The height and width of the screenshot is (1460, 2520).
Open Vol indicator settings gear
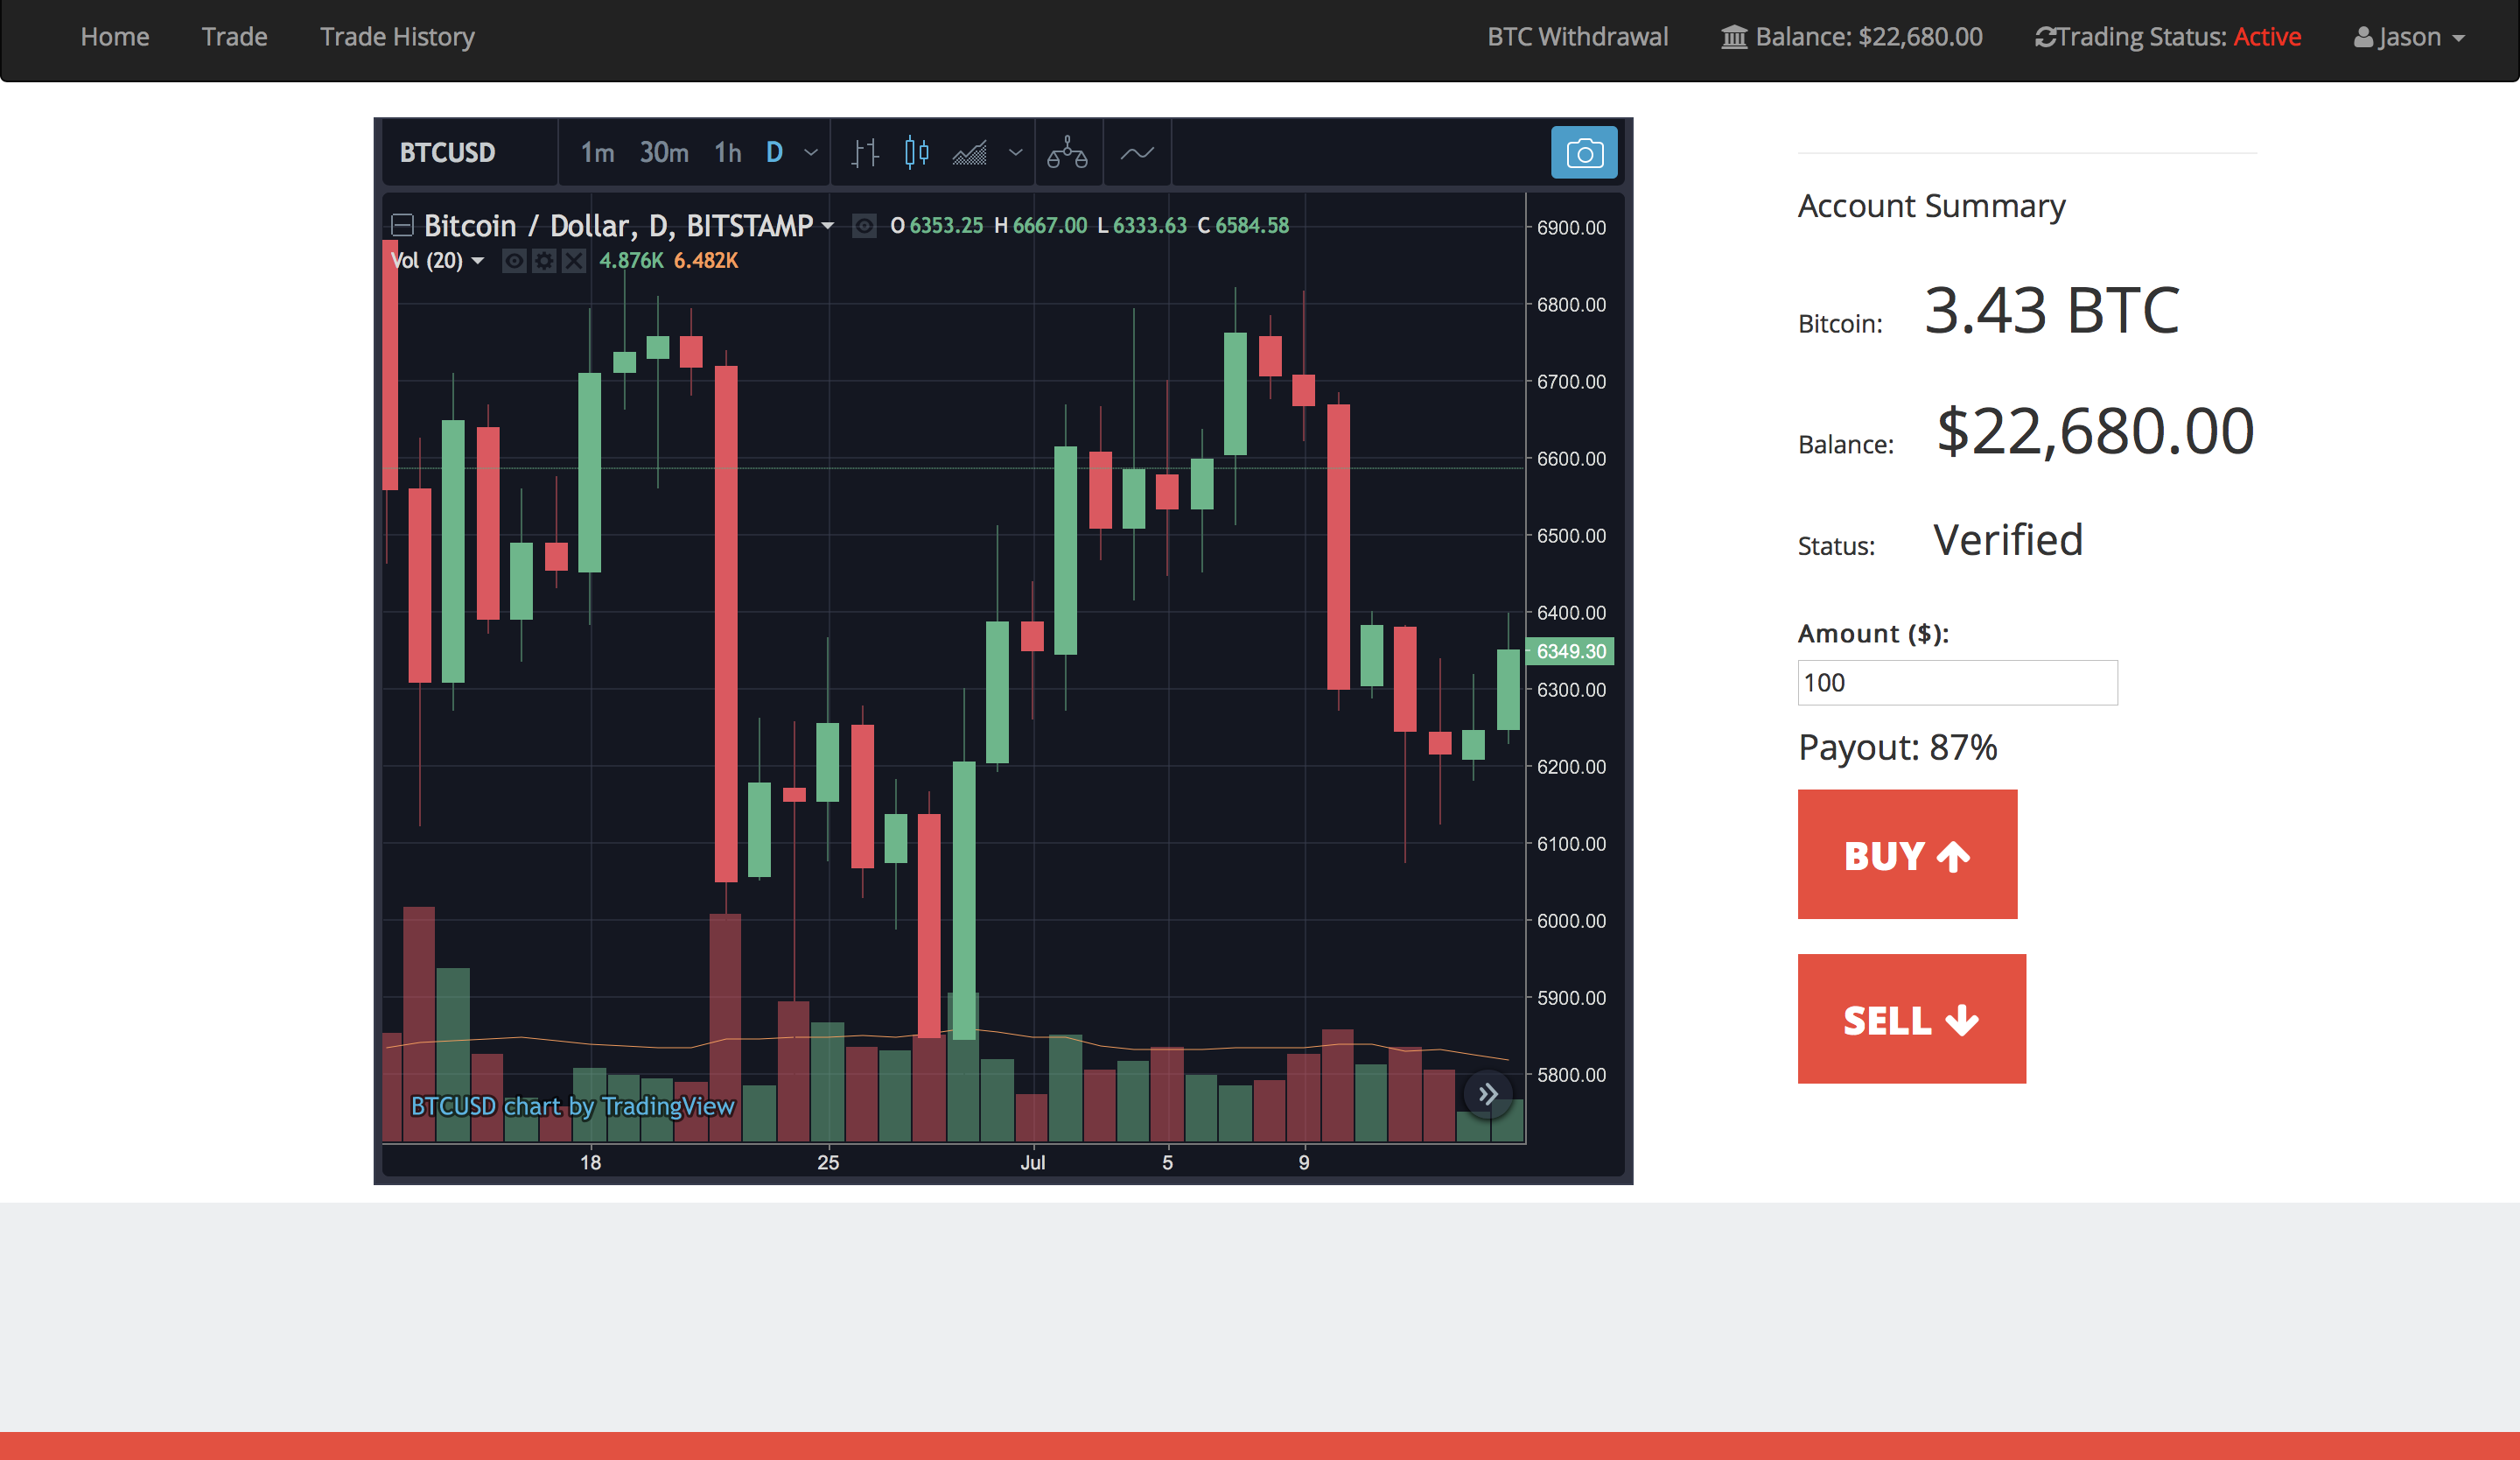(544, 261)
